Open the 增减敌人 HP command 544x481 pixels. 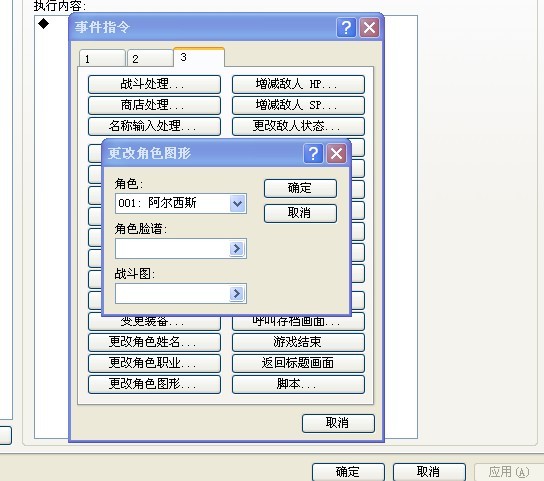[298, 84]
